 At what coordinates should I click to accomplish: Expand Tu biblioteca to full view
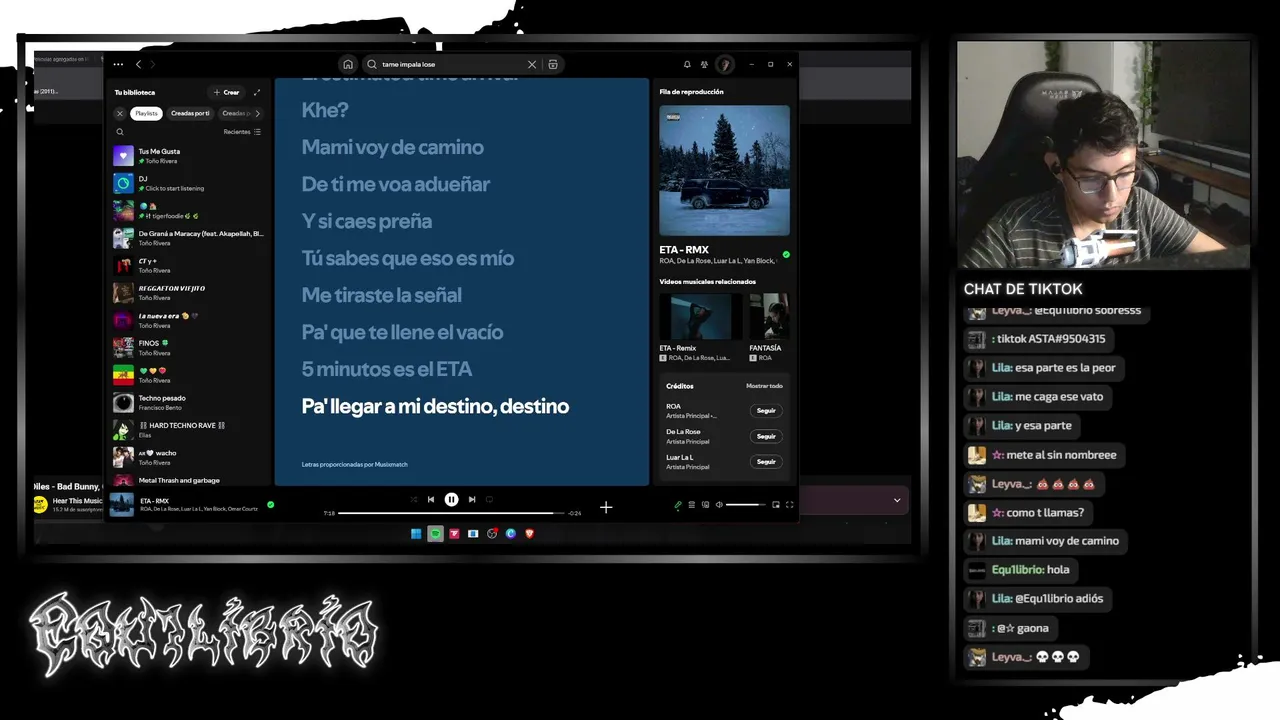point(257,92)
